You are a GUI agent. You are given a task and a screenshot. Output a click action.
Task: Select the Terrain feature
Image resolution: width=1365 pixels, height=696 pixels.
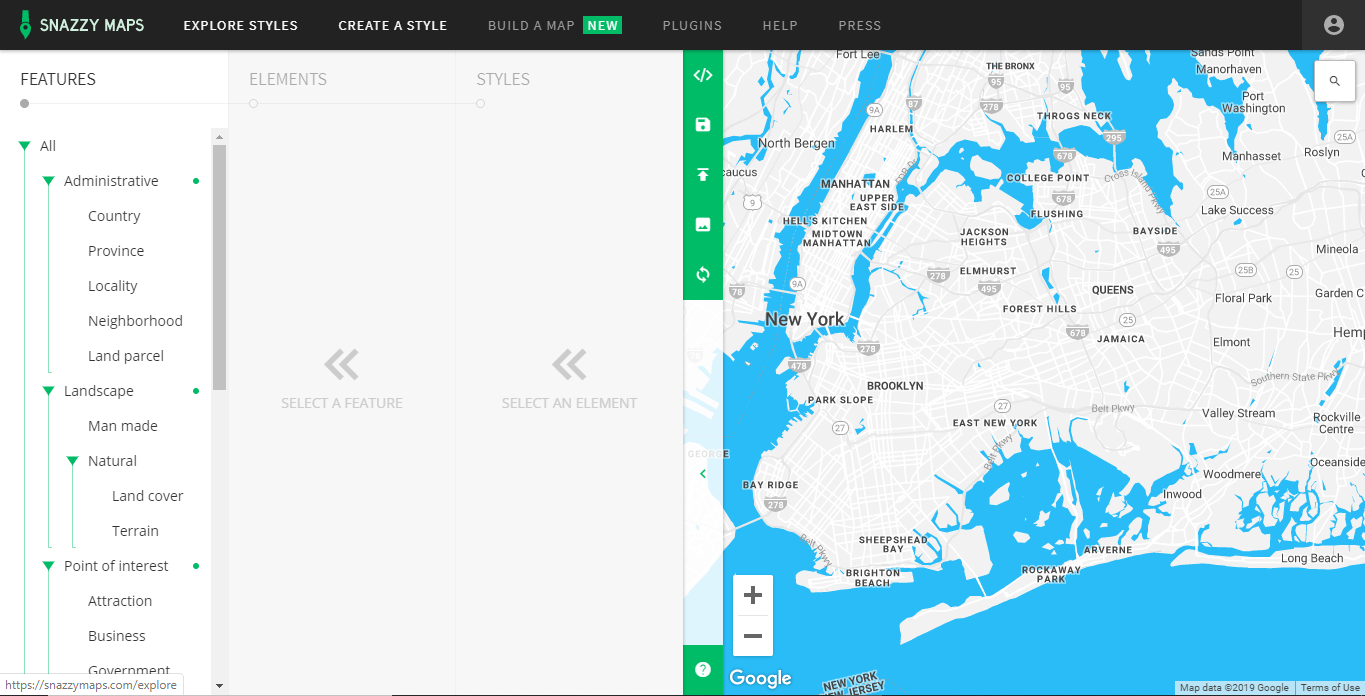135,531
